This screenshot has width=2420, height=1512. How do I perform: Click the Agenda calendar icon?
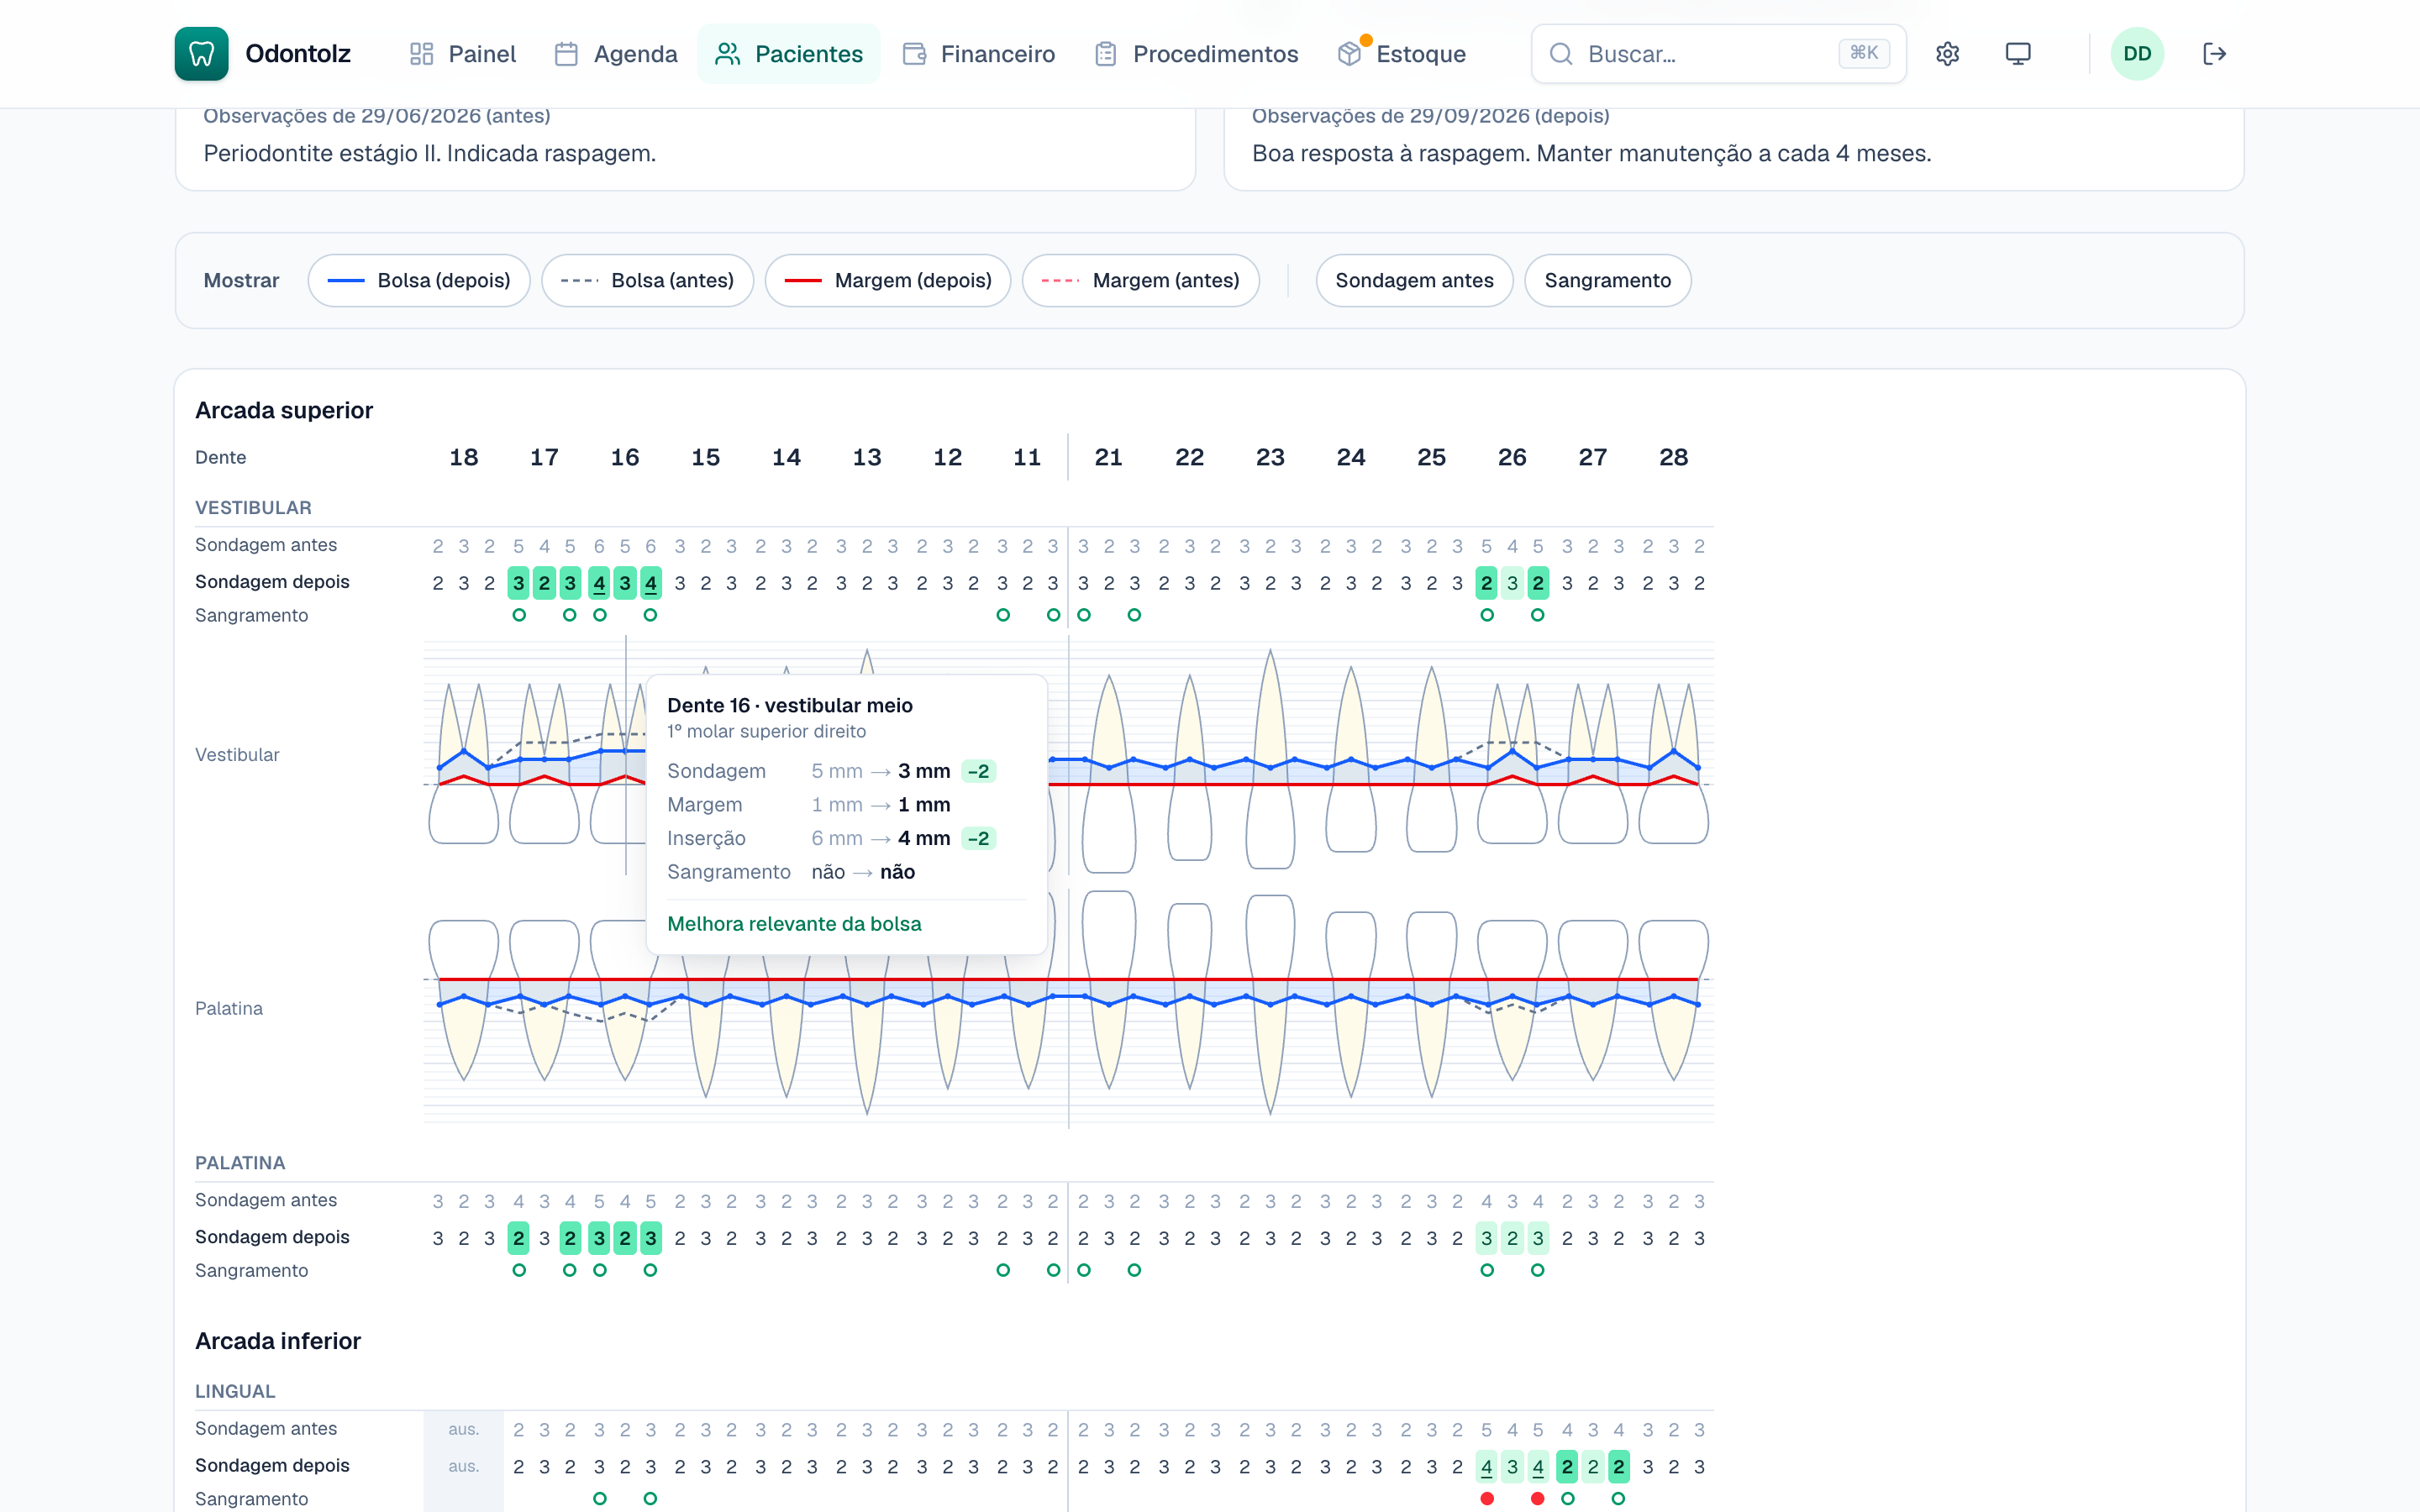coord(566,53)
